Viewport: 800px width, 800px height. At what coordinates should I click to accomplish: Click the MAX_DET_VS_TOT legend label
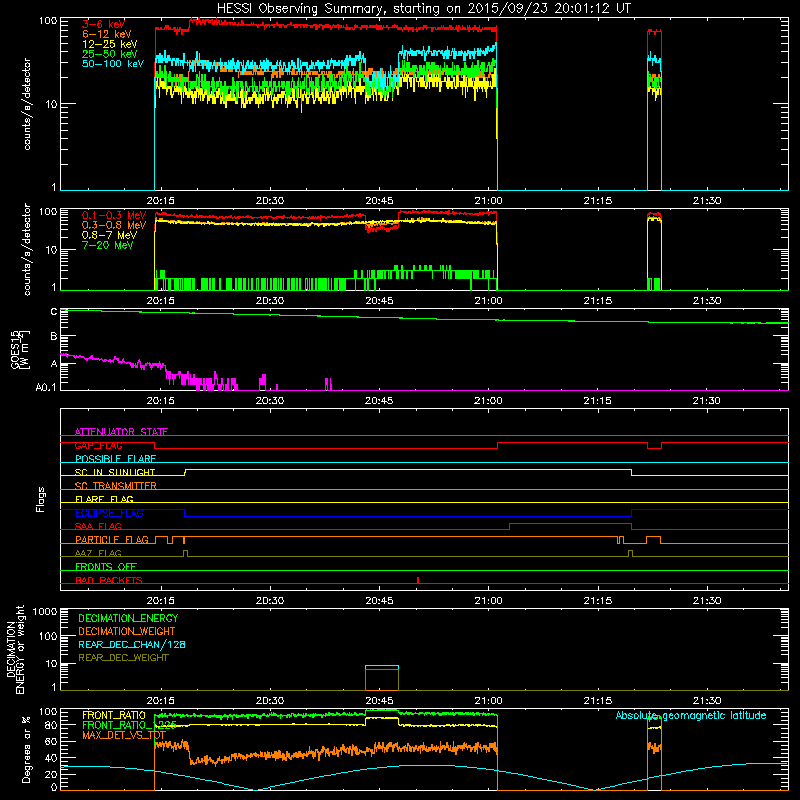click(x=124, y=735)
